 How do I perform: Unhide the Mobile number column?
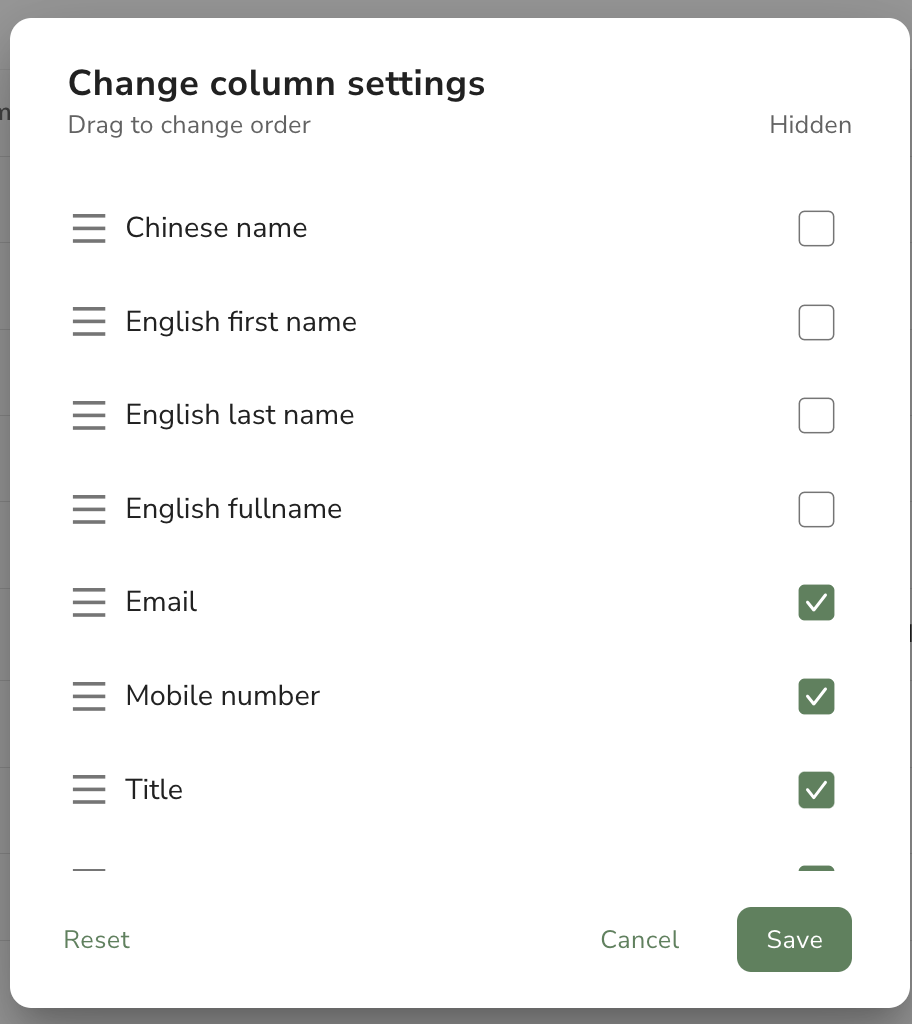coord(816,696)
